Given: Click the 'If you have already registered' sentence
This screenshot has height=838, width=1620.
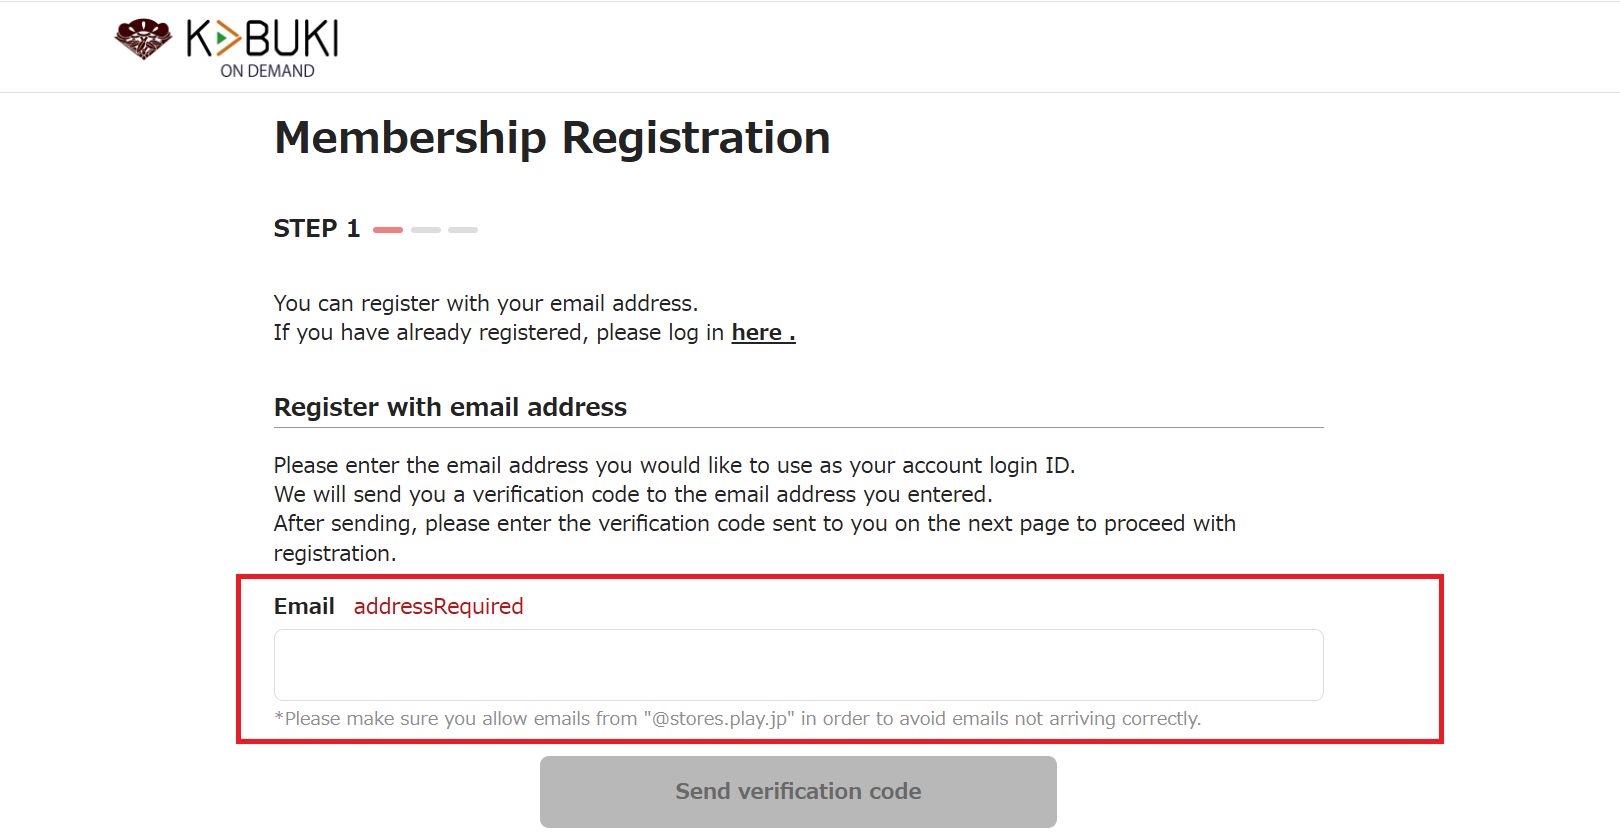Looking at the screenshot, I should (x=535, y=332).
